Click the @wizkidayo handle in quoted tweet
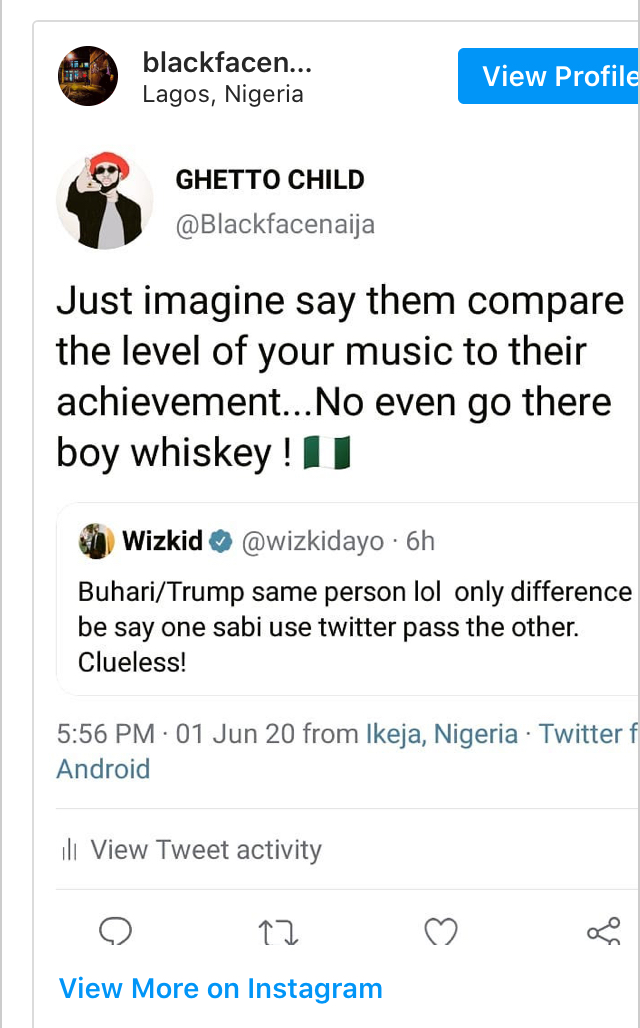This screenshot has height=1028, width=640. coord(312,542)
